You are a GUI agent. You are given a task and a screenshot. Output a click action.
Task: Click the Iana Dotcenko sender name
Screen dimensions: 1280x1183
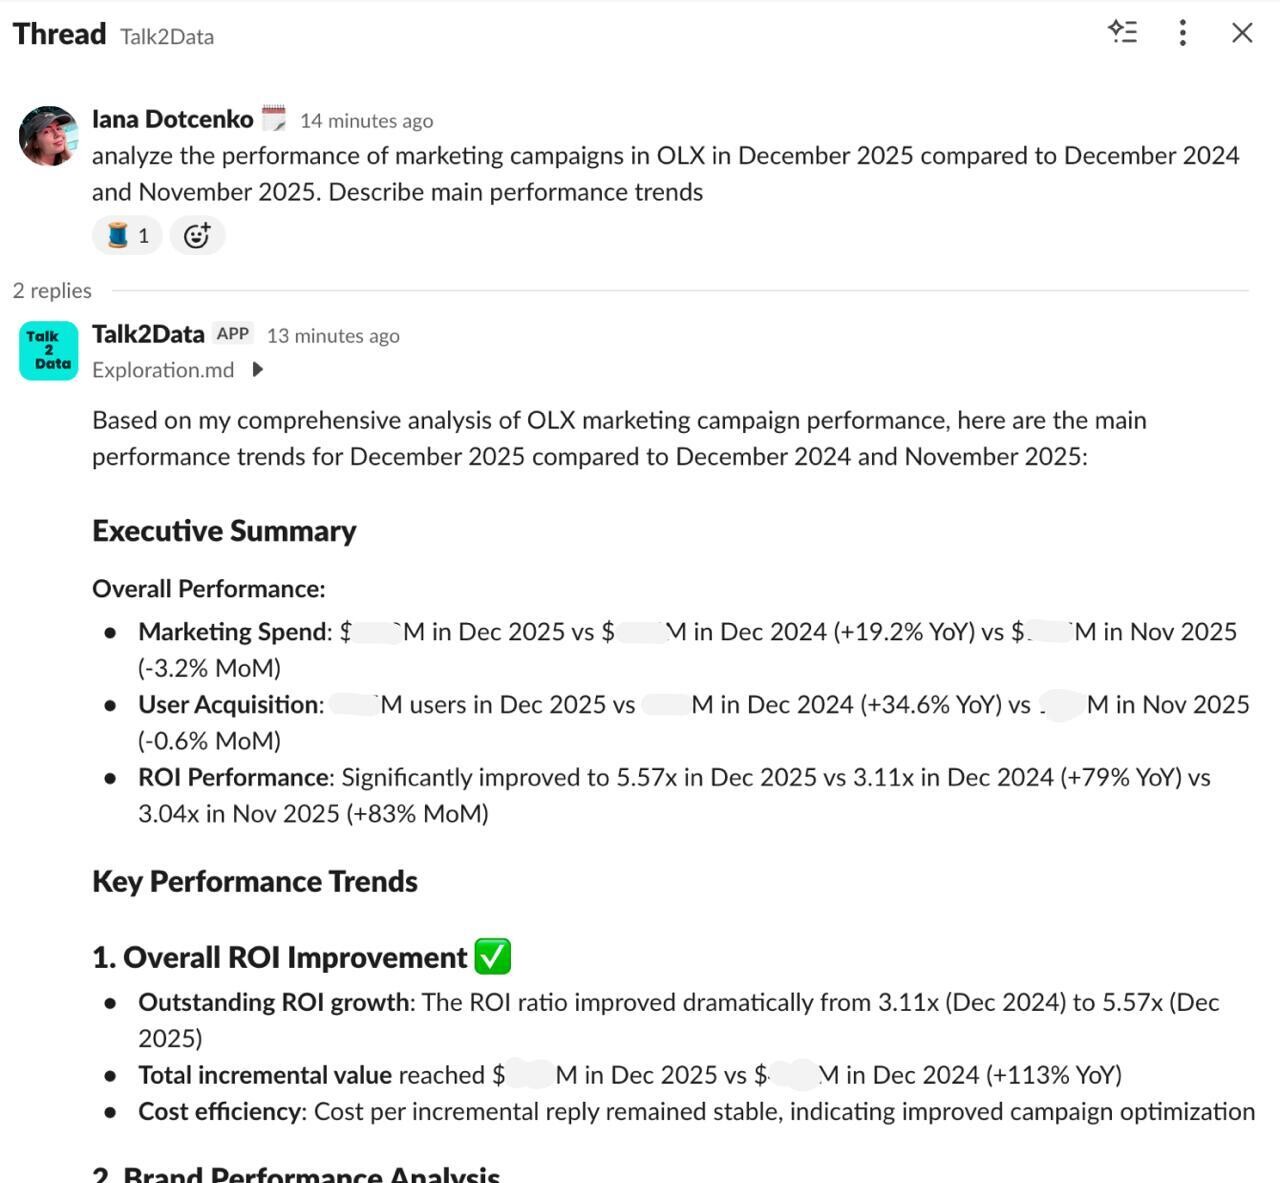(172, 119)
